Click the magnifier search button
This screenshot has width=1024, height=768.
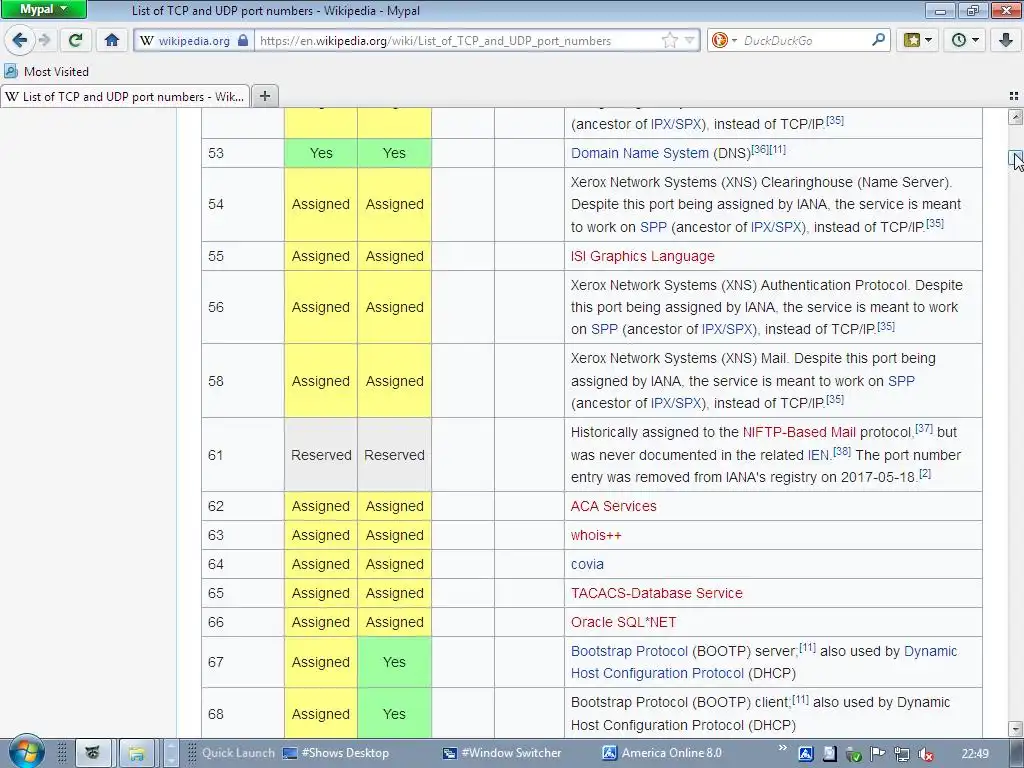(x=879, y=40)
